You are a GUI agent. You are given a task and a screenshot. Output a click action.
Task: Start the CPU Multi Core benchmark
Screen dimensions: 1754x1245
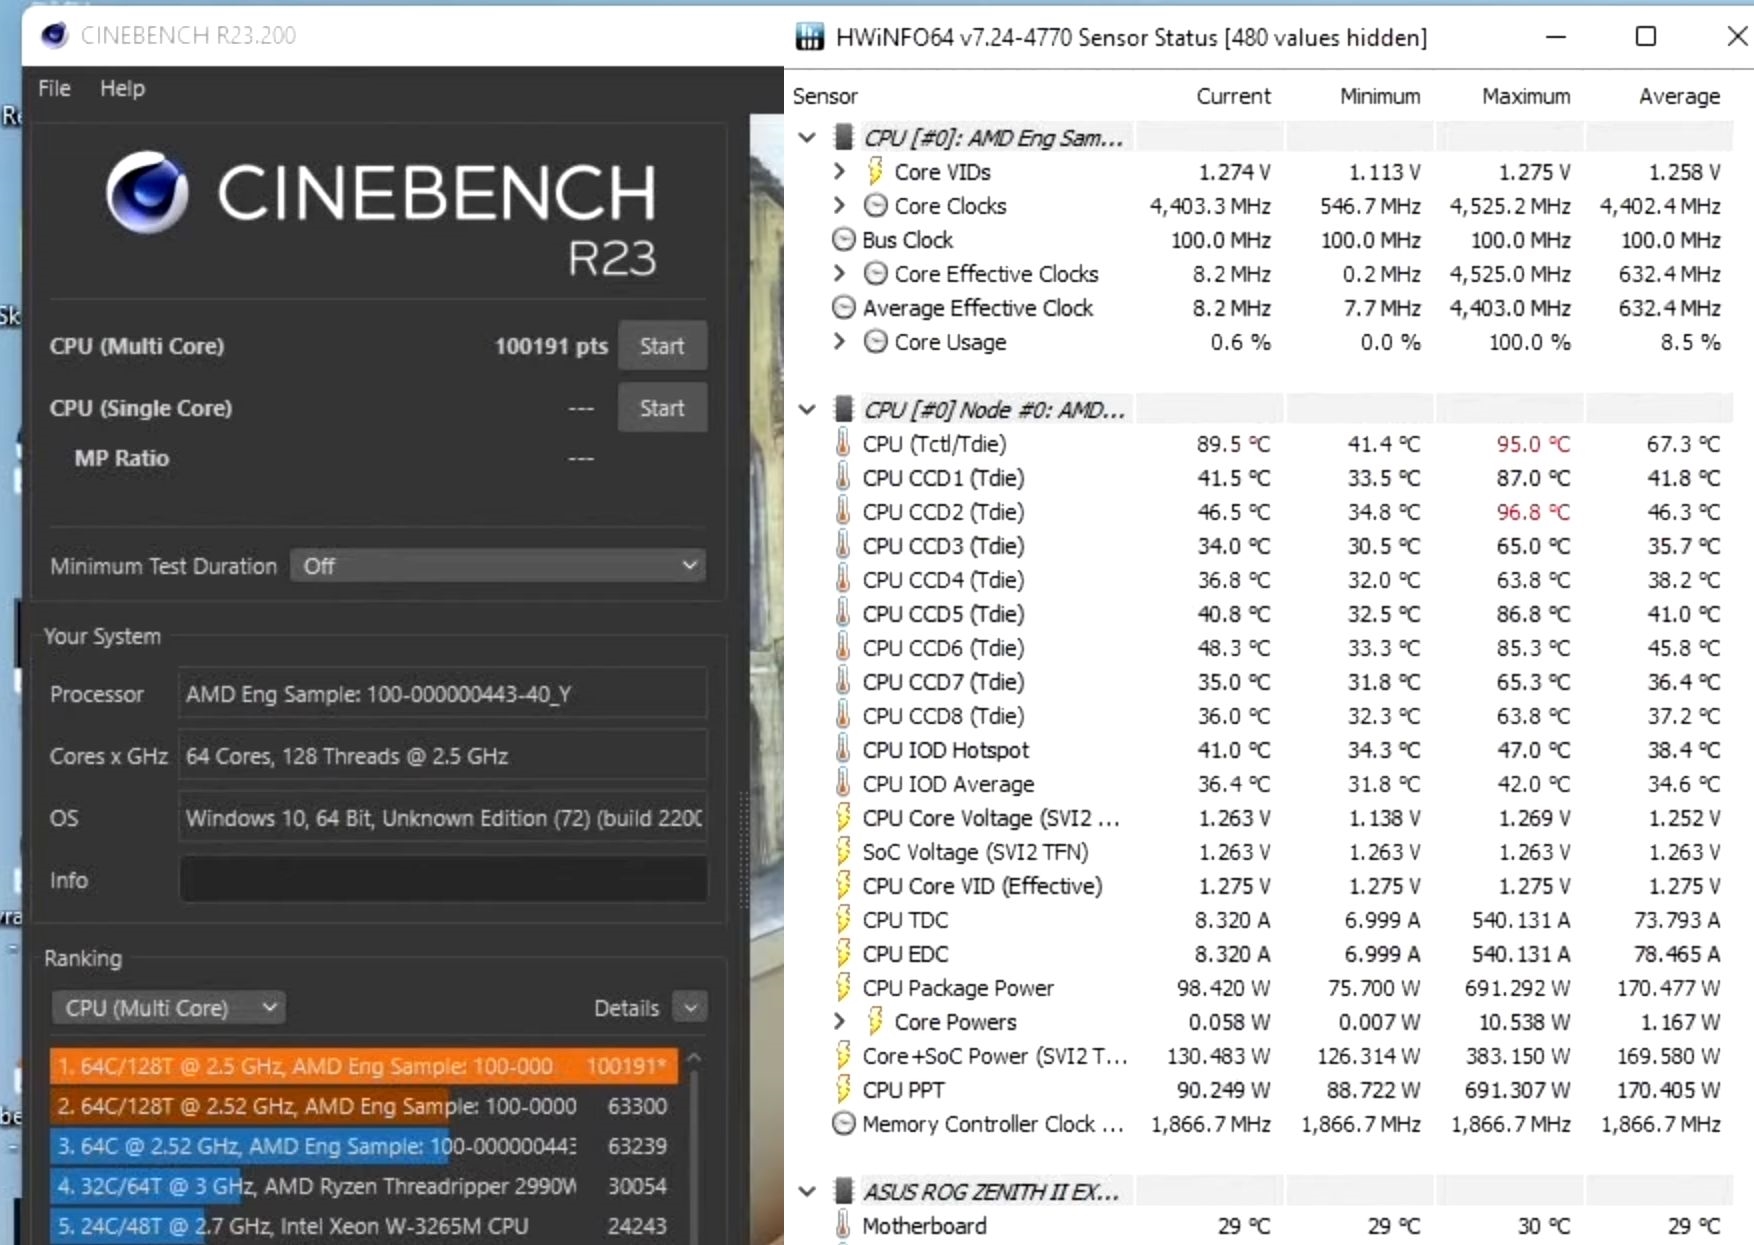coord(662,345)
